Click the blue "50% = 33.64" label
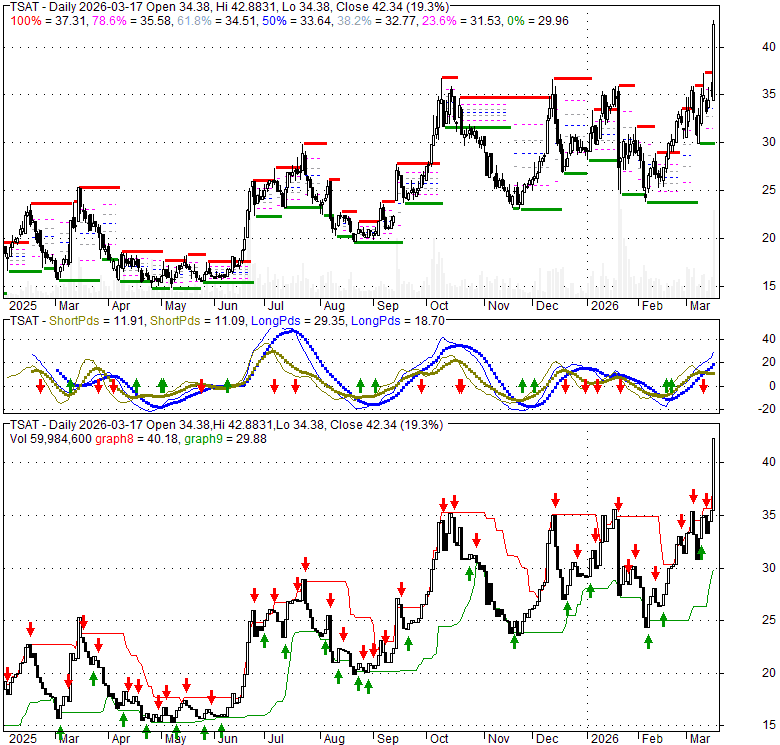 tap(297, 21)
